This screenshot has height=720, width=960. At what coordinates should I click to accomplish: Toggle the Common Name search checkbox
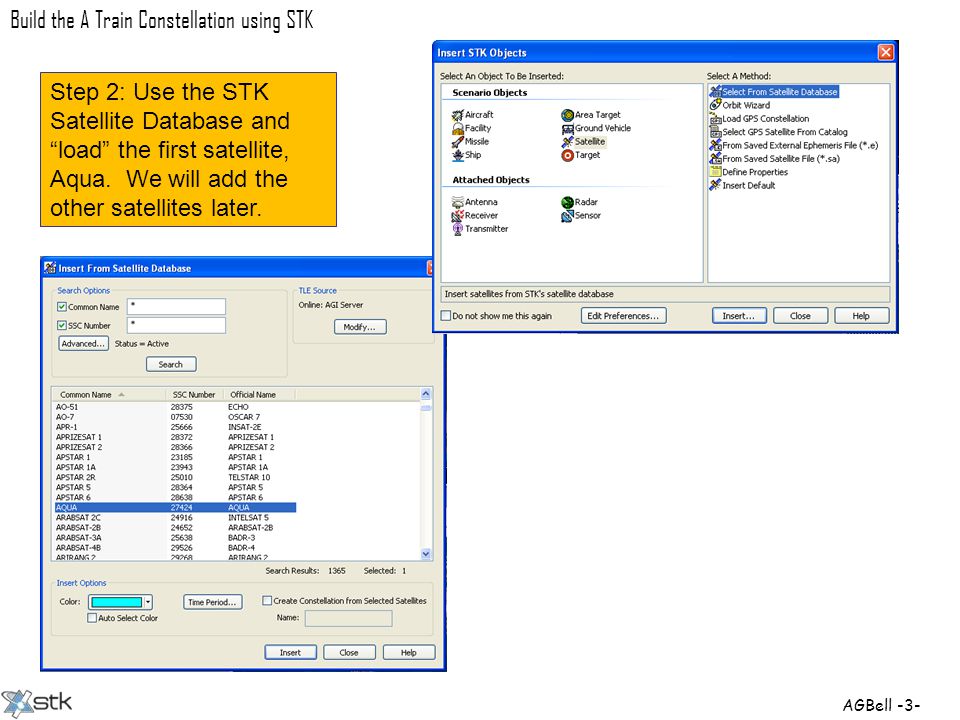tap(62, 307)
